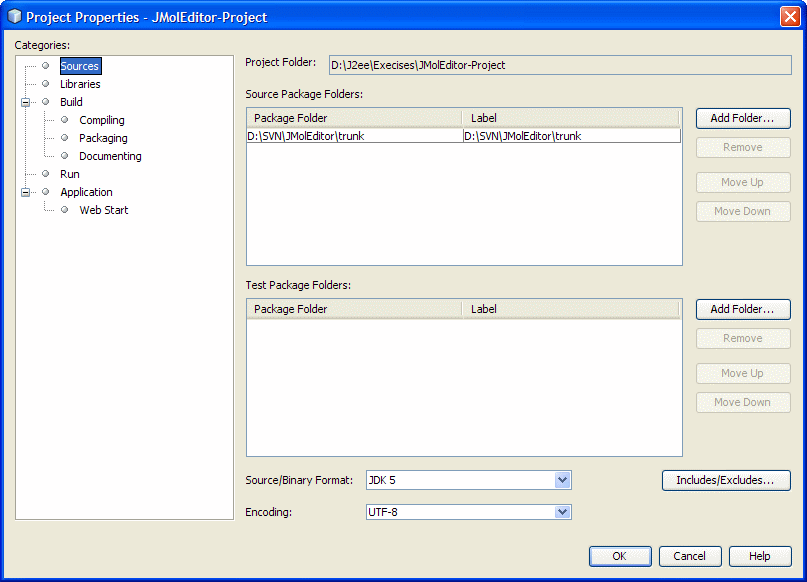807x582 pixels.
Task: Select the D:\SVN\JMolEditor\trunk package folder cell
Action: tap(354, 136)
